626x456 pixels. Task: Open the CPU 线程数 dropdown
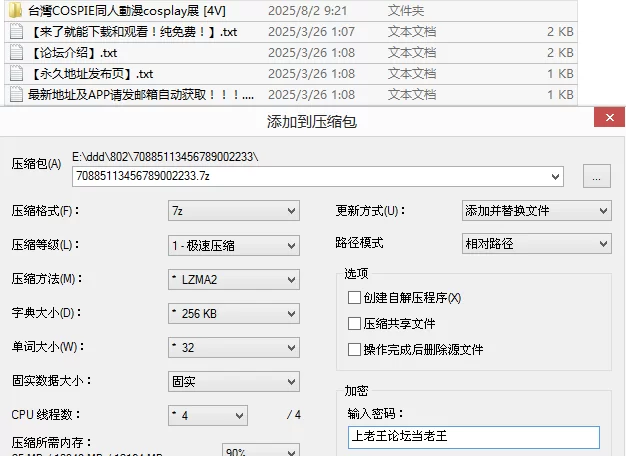pos(208,416)
